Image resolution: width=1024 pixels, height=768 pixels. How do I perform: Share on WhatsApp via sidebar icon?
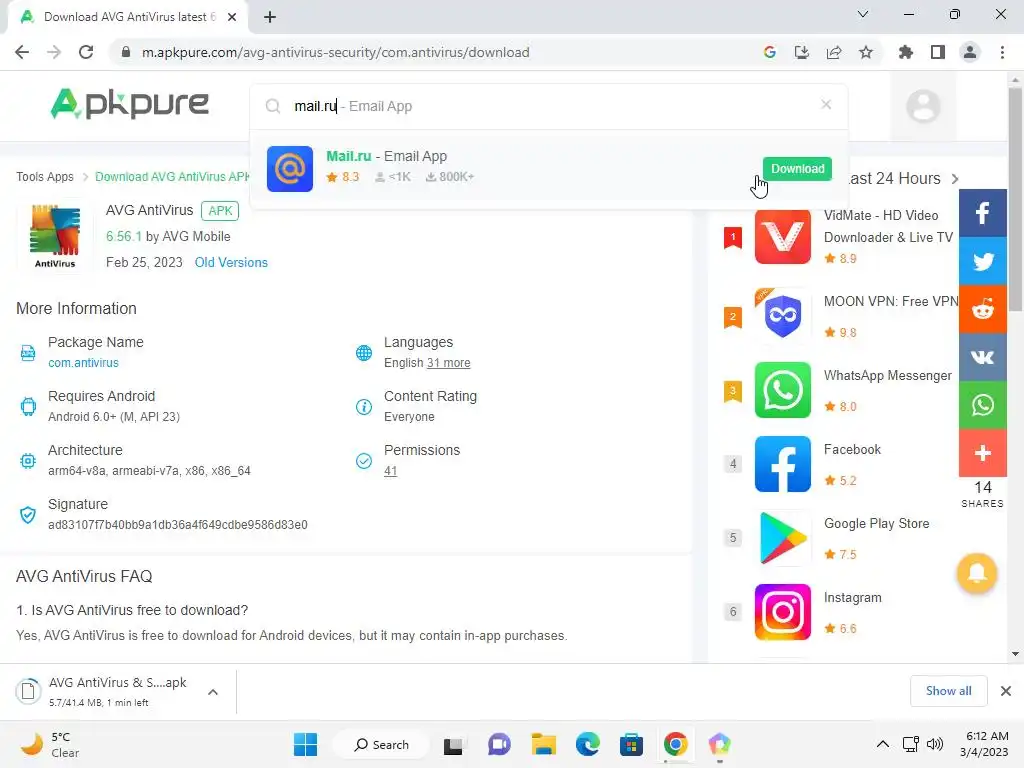pyautogui.click(x=982, y=405)
